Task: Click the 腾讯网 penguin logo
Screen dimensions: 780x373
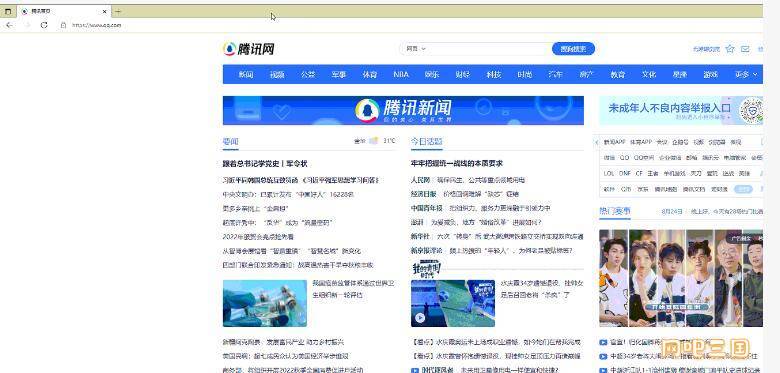Action: pos(249,49)
